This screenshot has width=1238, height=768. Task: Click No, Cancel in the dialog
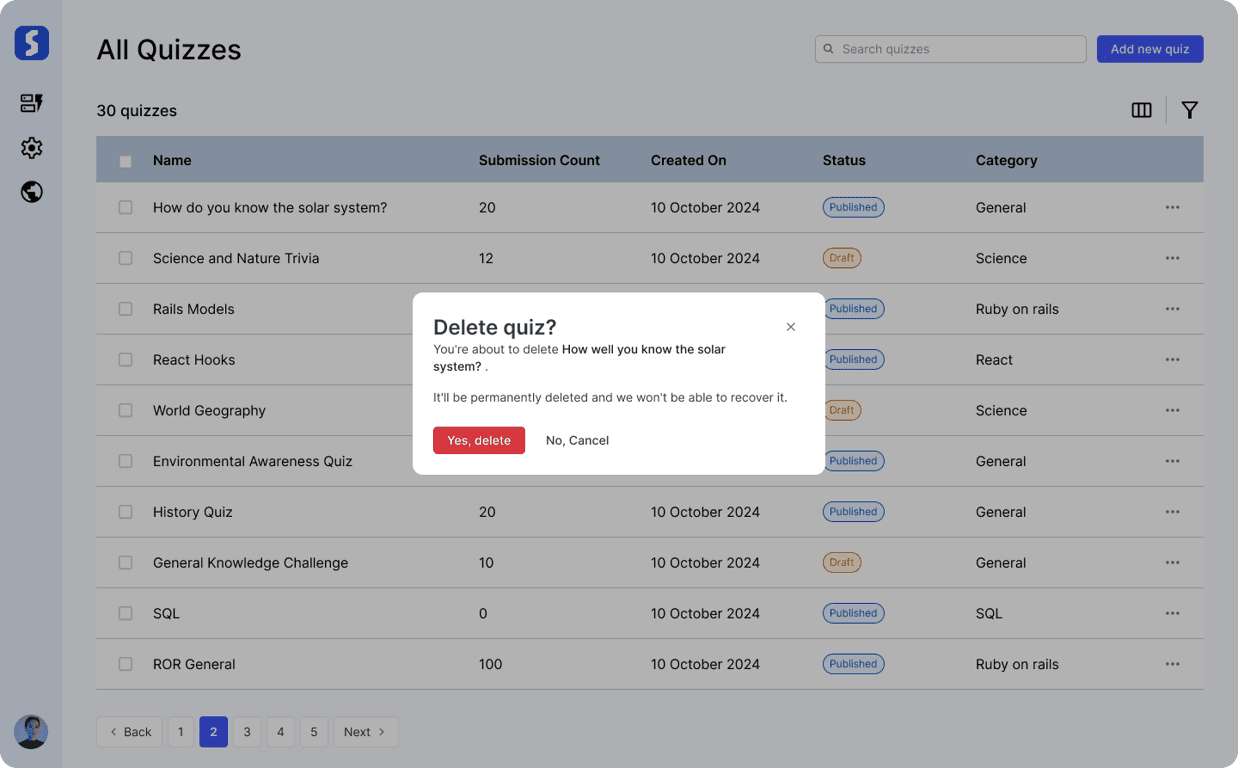(577, 440)
